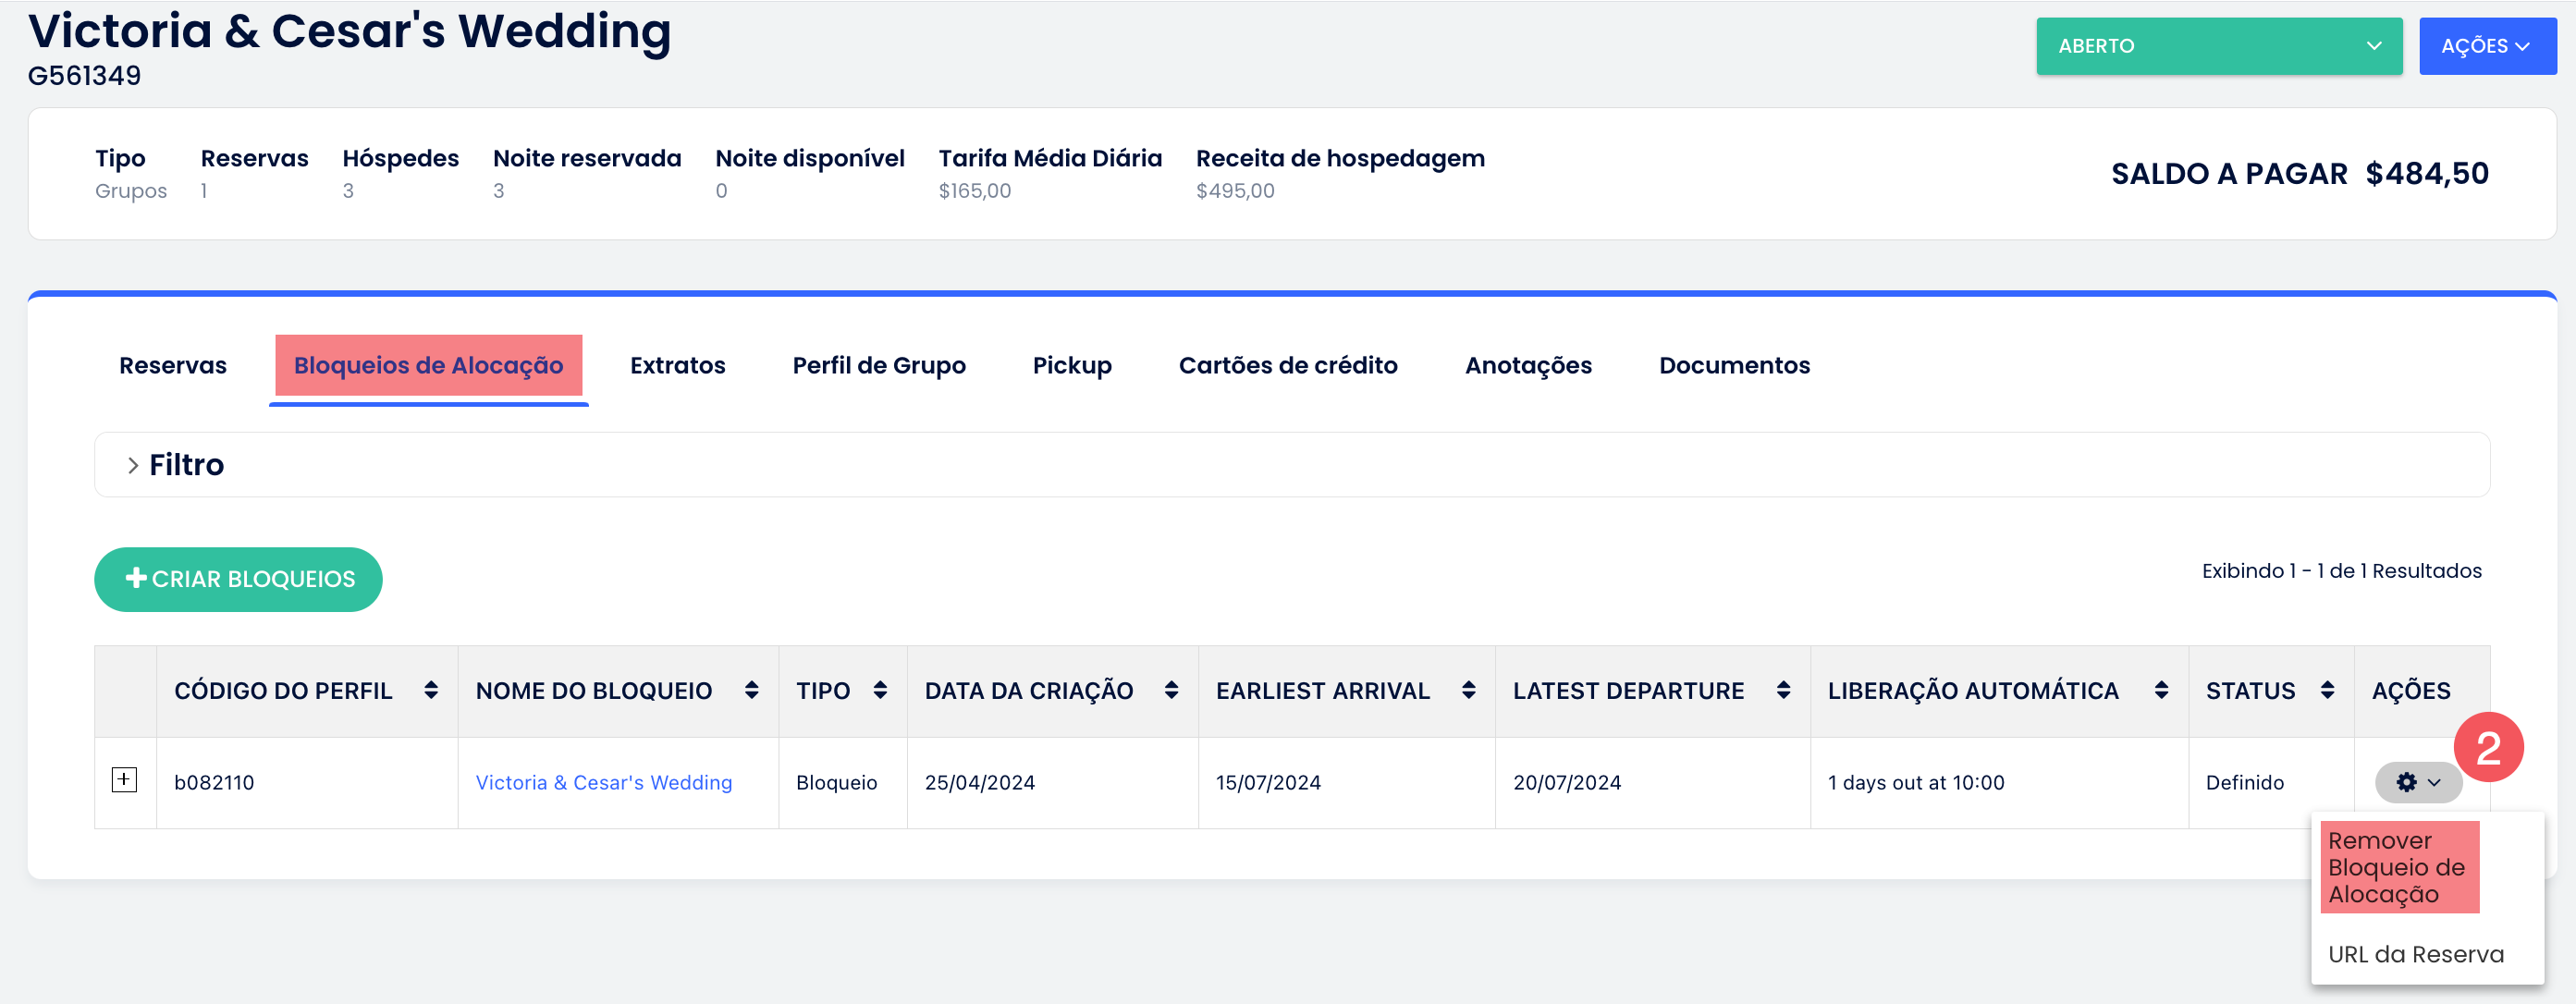
Task: Open the gear actions menu for b082110
Action: click(x=2417, y=782)
